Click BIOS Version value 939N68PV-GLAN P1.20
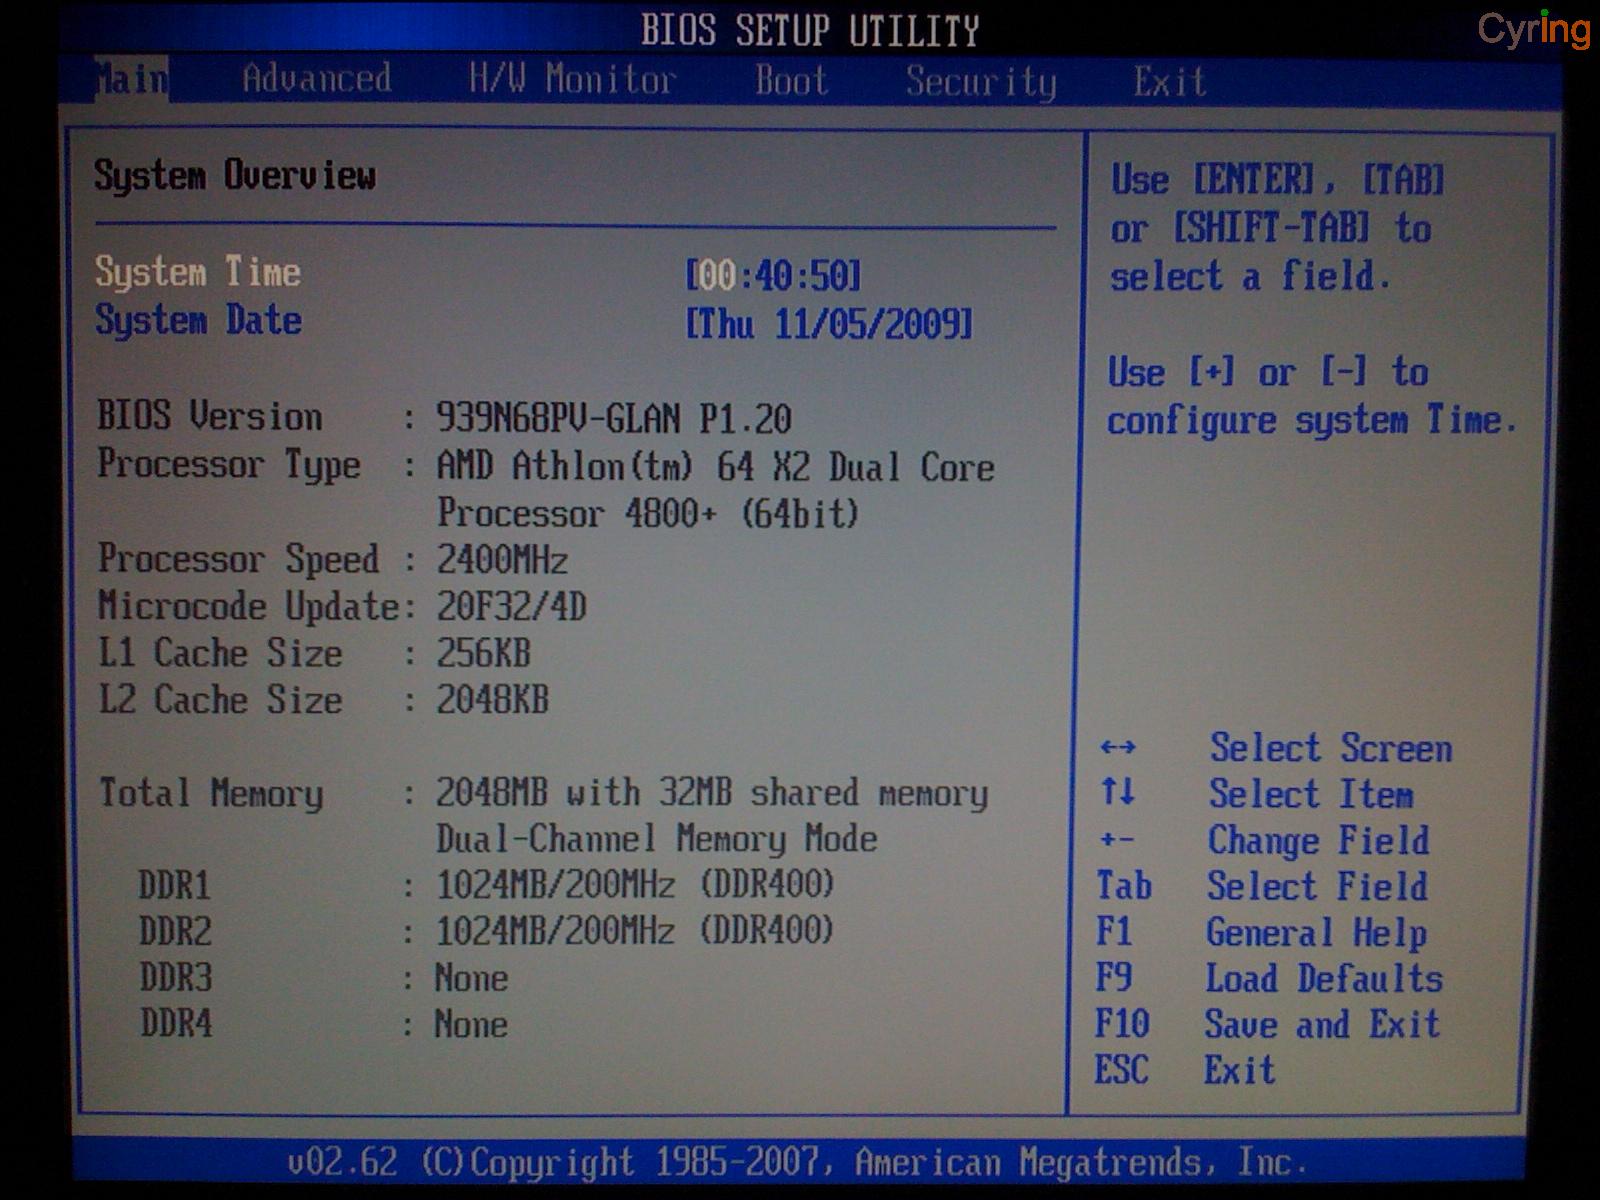 614,418
